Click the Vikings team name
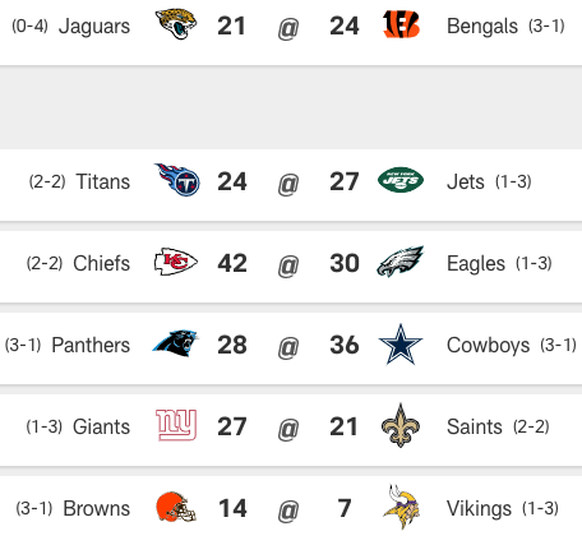Viewport: 582px width, 545px height. tap(479, 509)
